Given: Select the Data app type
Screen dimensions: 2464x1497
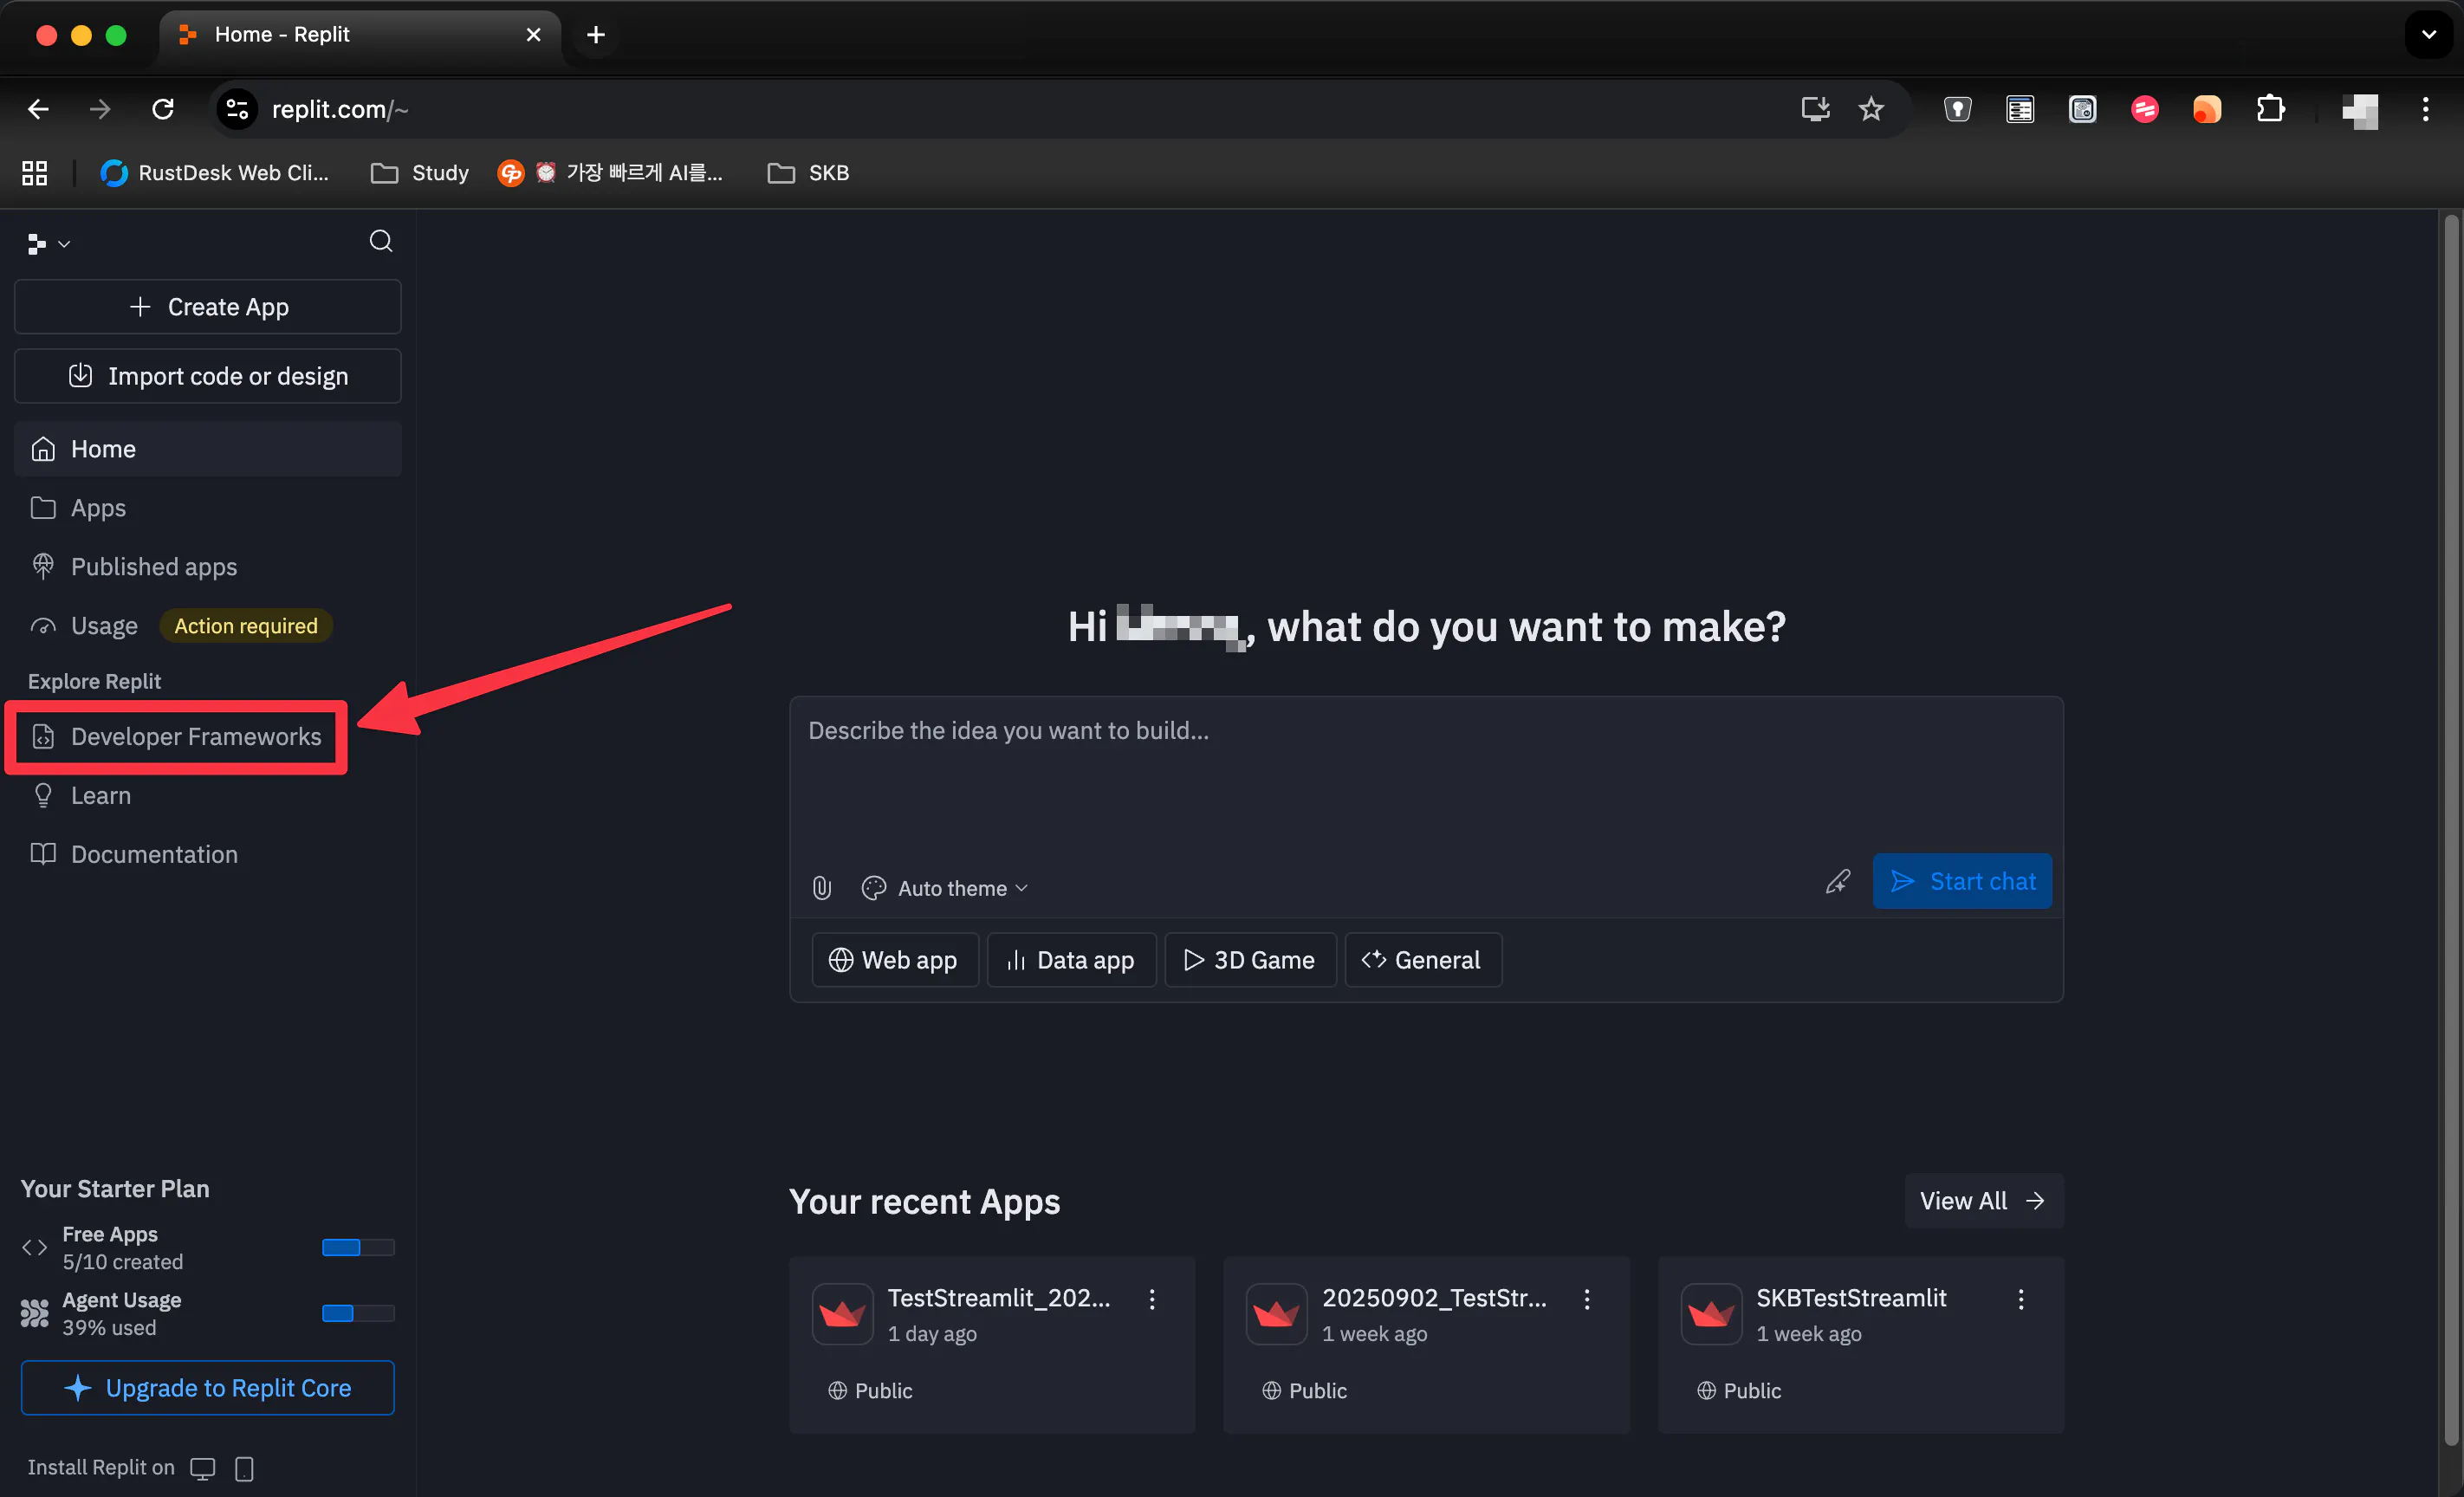Looking at the screenshot, I should (1071, 960).
